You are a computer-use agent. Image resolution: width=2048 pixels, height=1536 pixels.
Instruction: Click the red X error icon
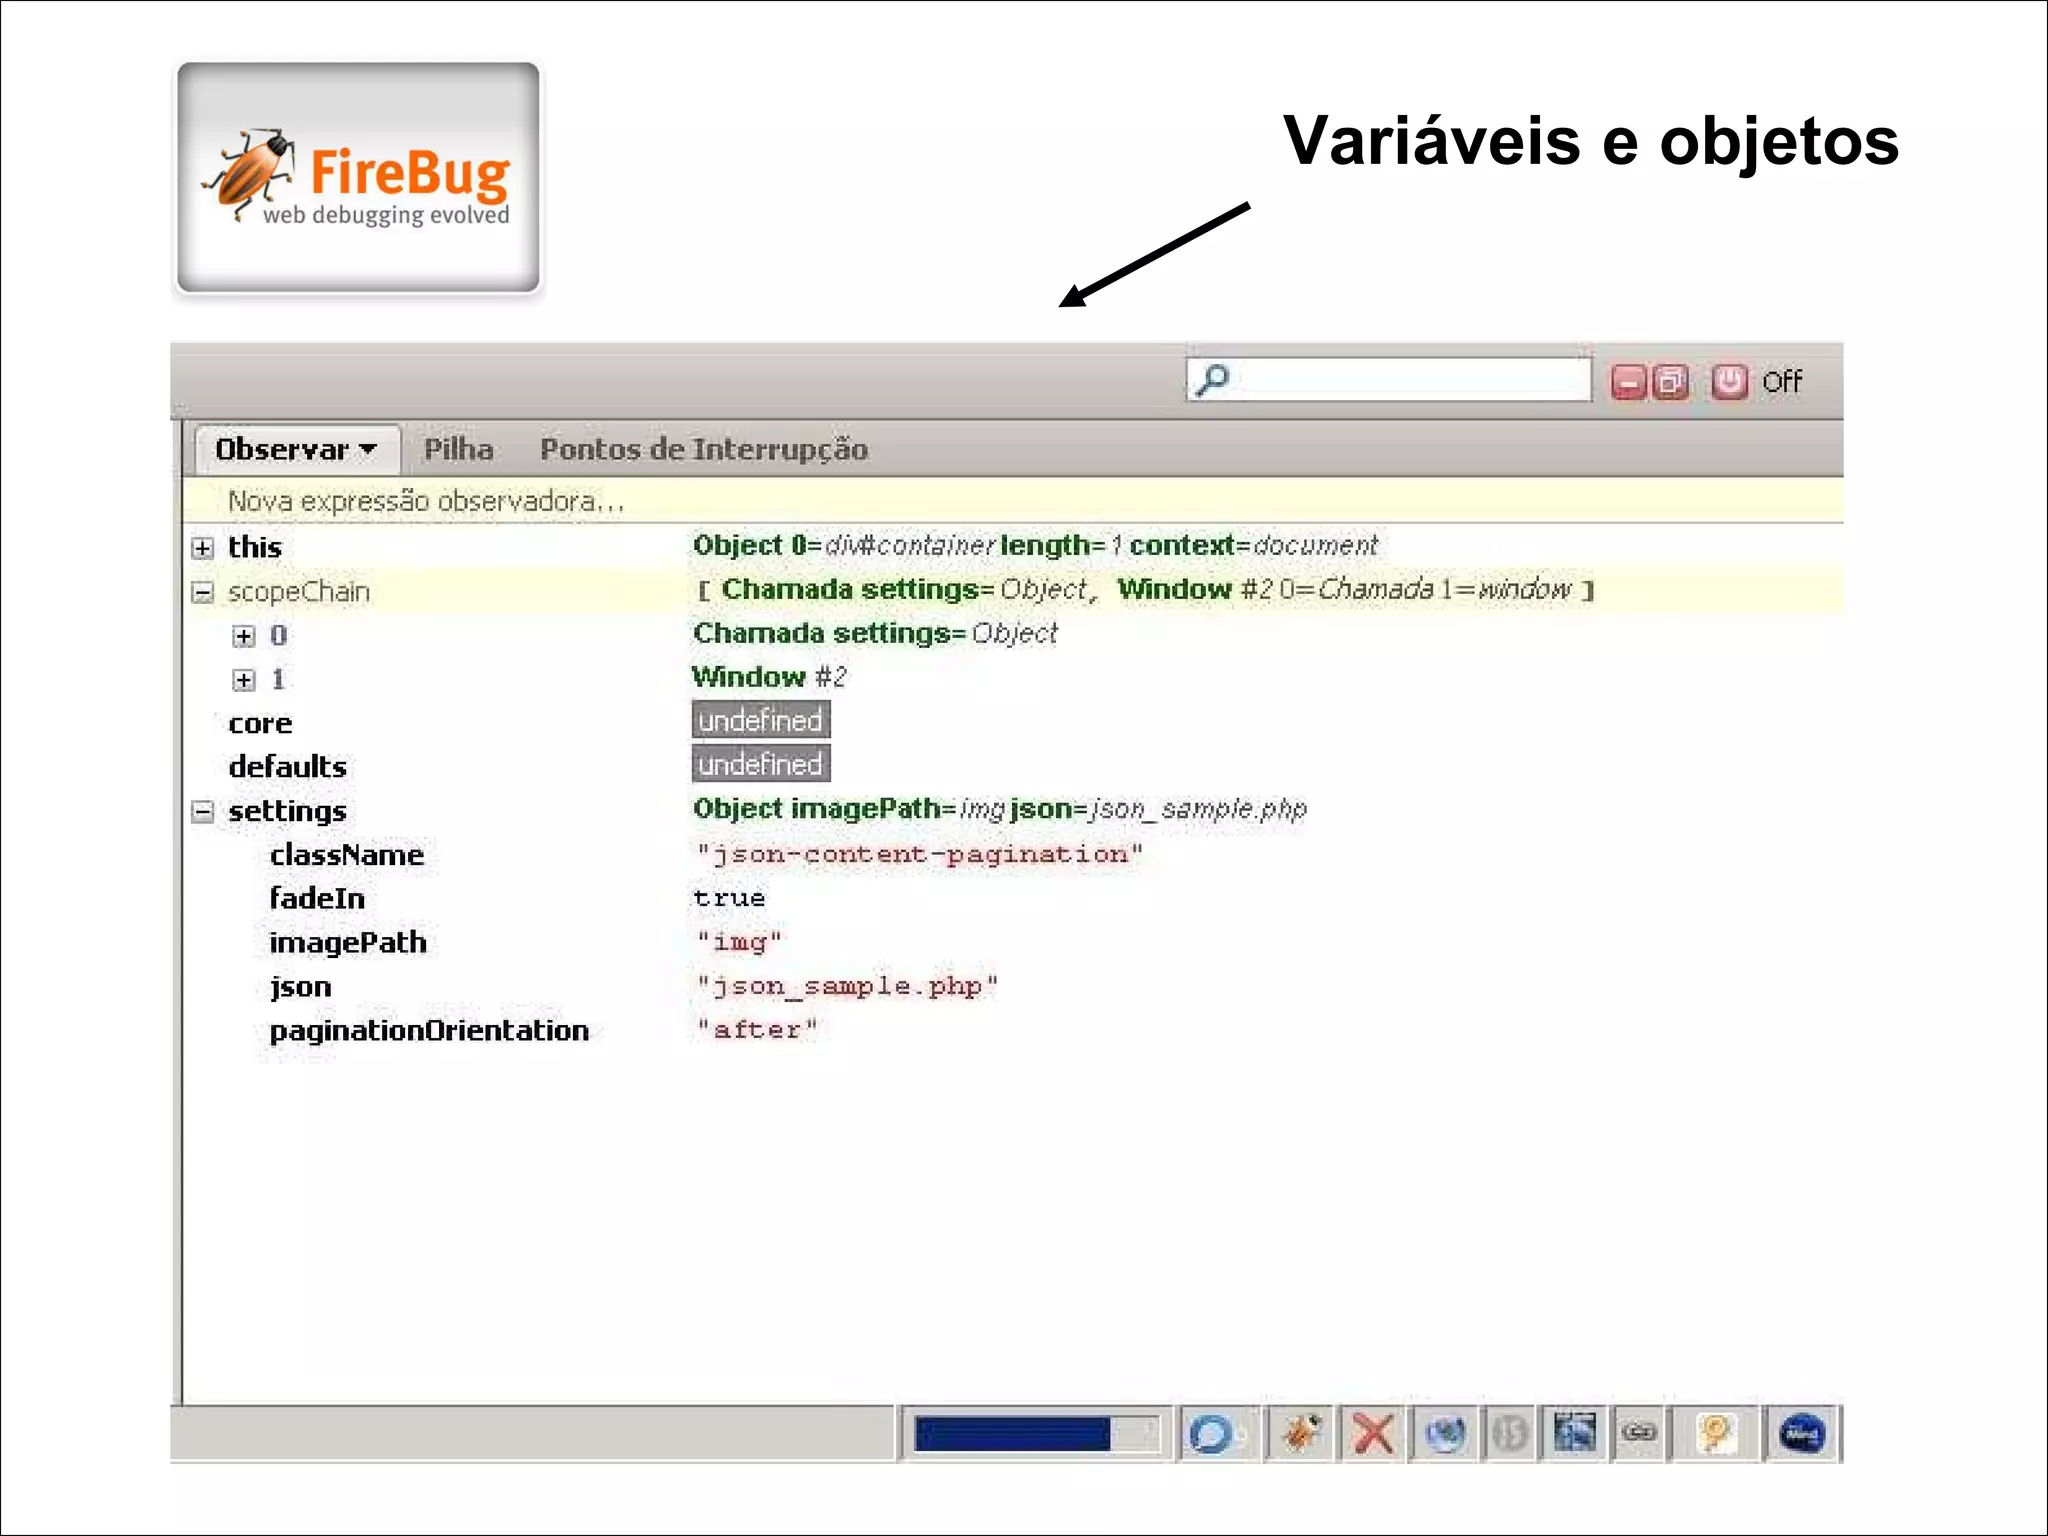[1373, 1434]
